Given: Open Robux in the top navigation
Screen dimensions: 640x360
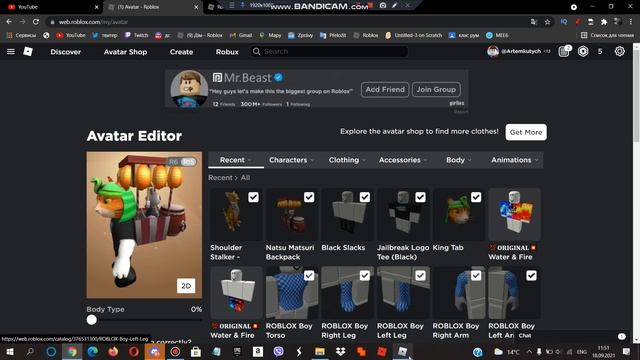Looking at the screenshot, I should point(227,52).
